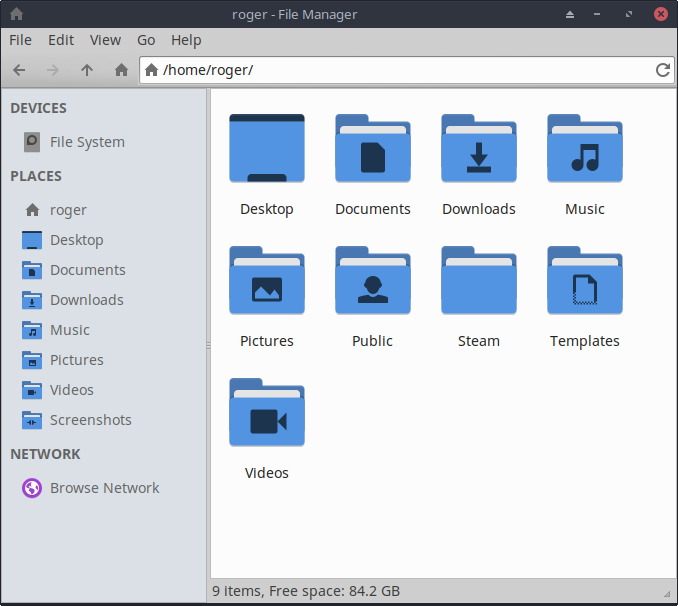The width and height of the screenshot is (678, 606).
Task: Click the Public folder name label
Action: 372,341
